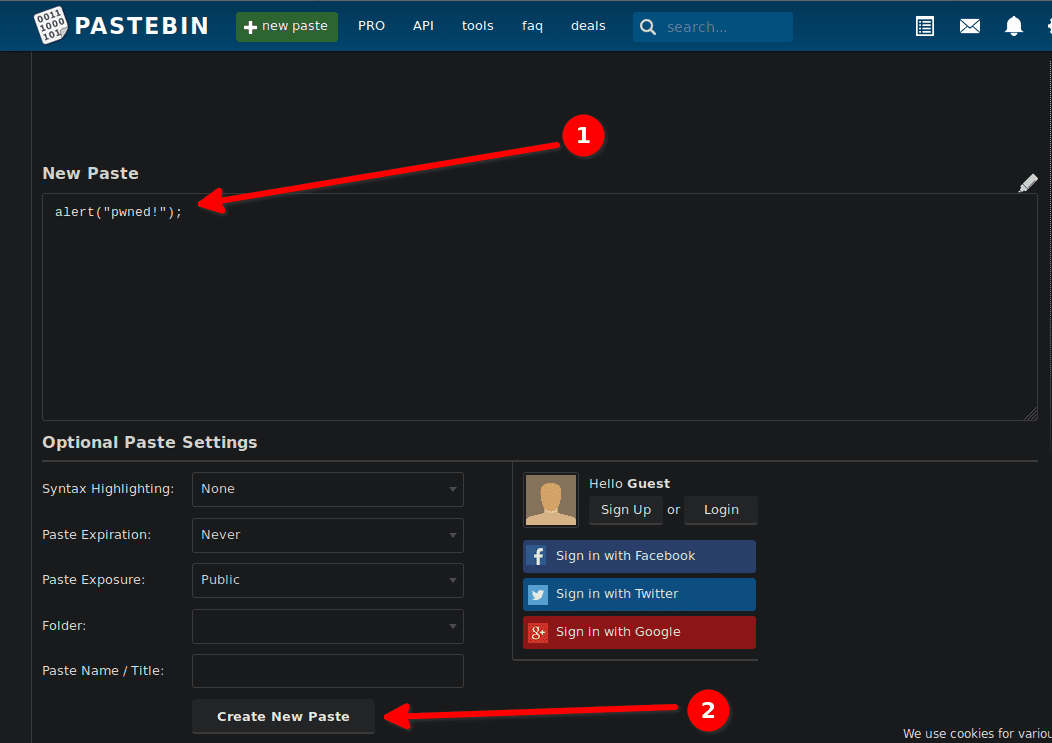Click the Twitter bird icon
This screenshot has height=743, width=1052.
click(537, 594)
